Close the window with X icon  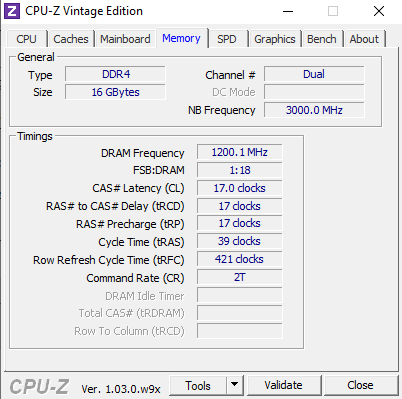click(379, 11)
